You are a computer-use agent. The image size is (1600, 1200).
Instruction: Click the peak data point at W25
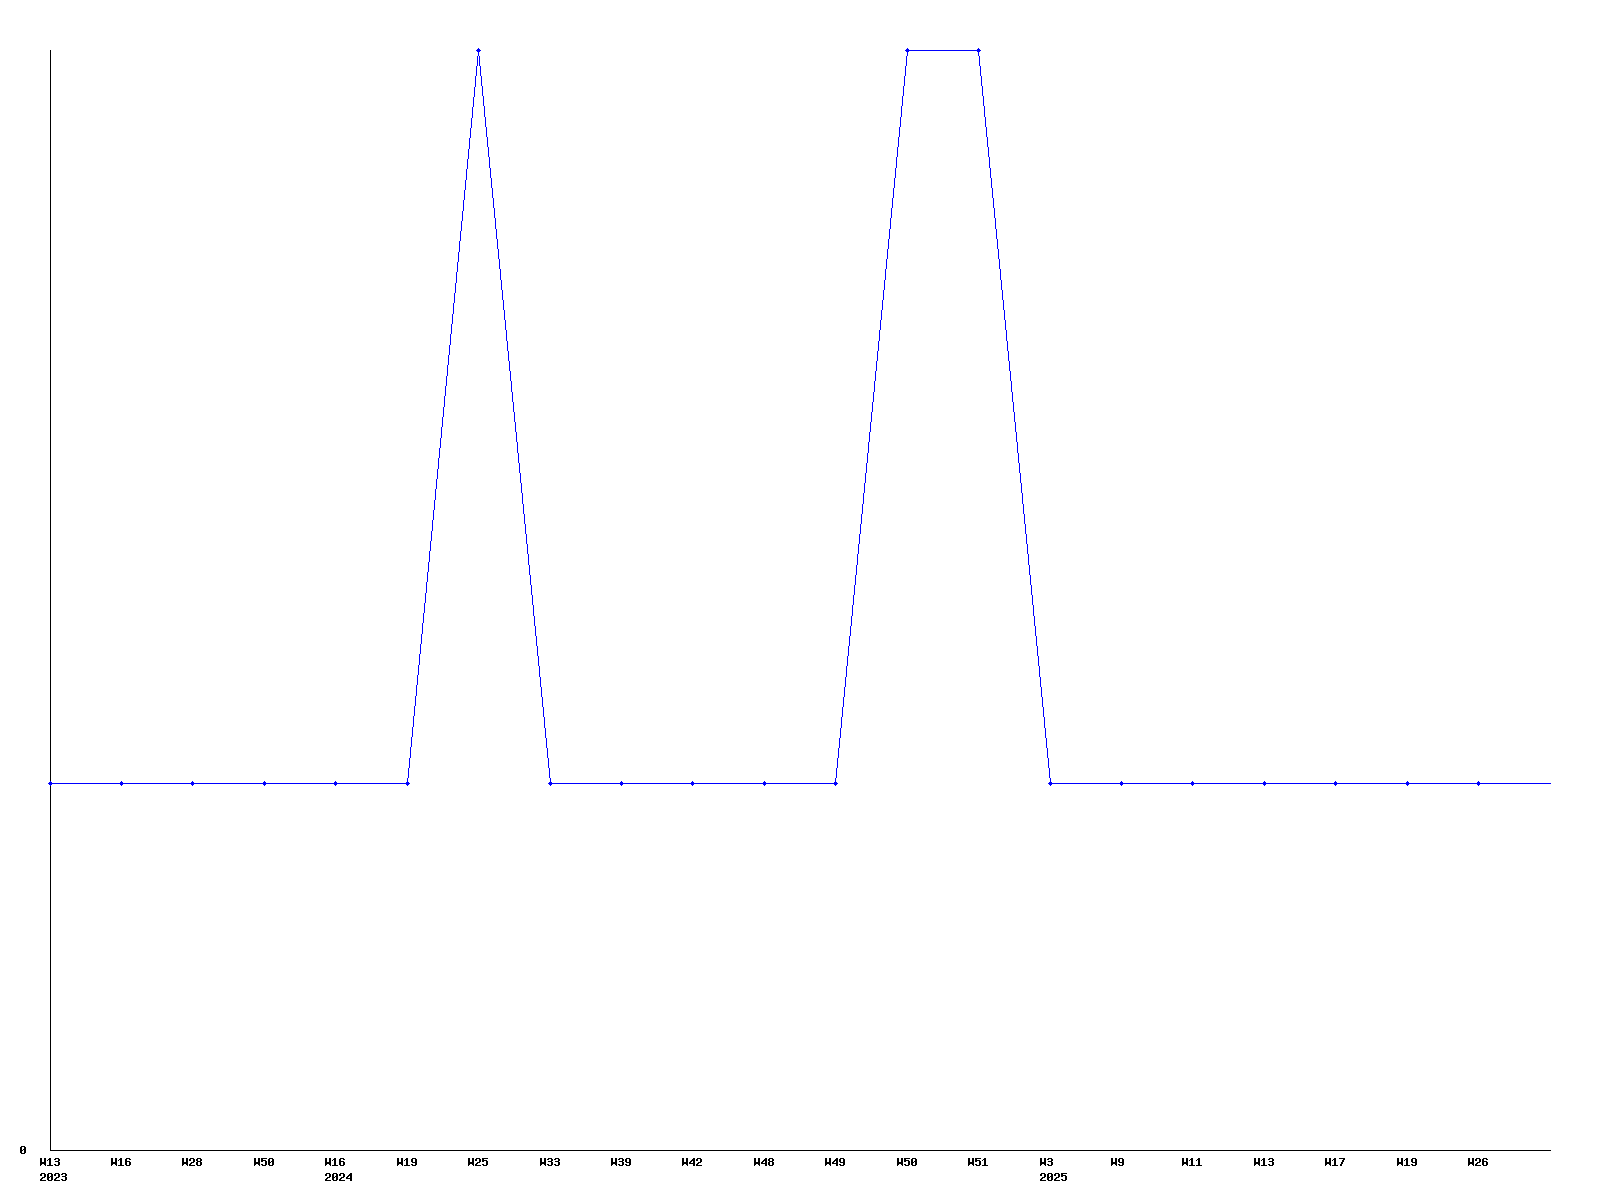(x=478, y=50)
